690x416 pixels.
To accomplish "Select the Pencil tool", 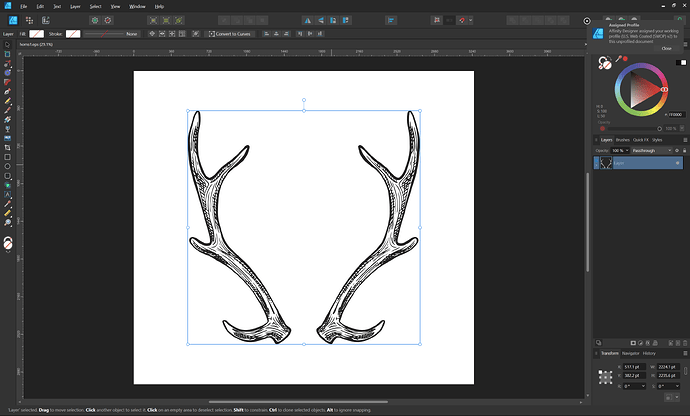I will 7,101.
